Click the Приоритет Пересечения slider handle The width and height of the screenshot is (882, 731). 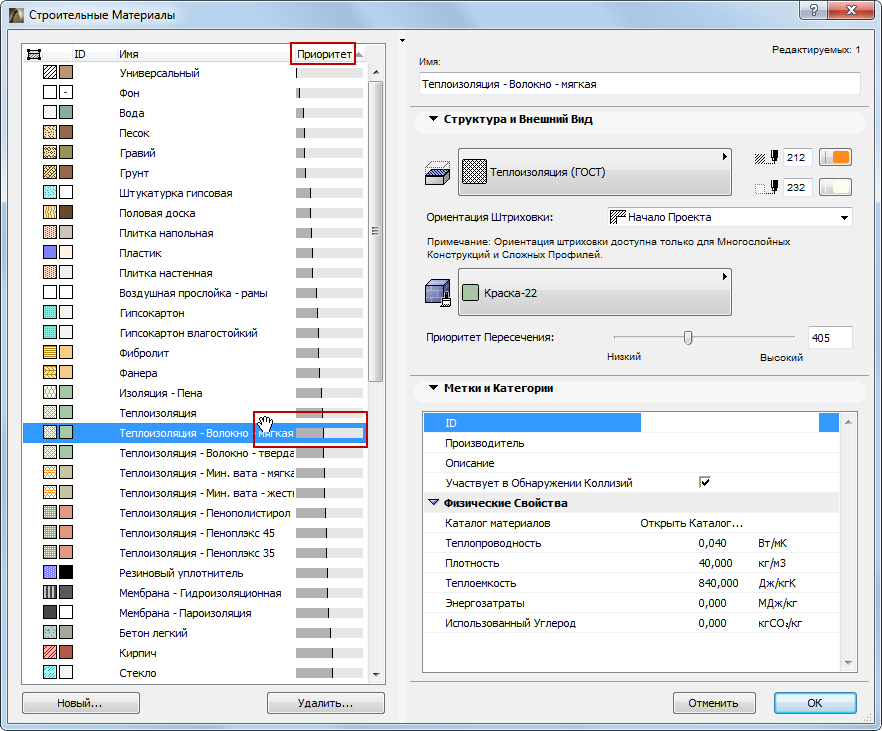point(687,337)
